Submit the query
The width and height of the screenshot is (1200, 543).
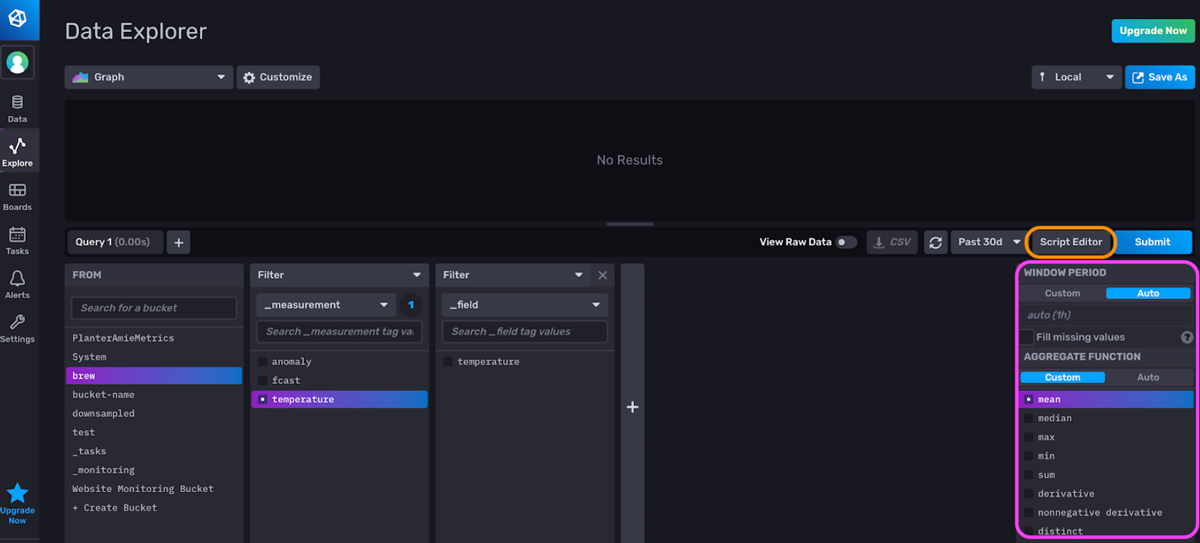tap(1152, 242)
